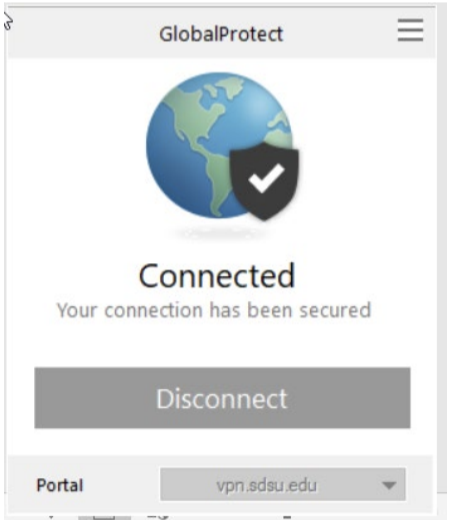
Task: Click the GlobalProtect title text
Action: [x=221, y=34]
